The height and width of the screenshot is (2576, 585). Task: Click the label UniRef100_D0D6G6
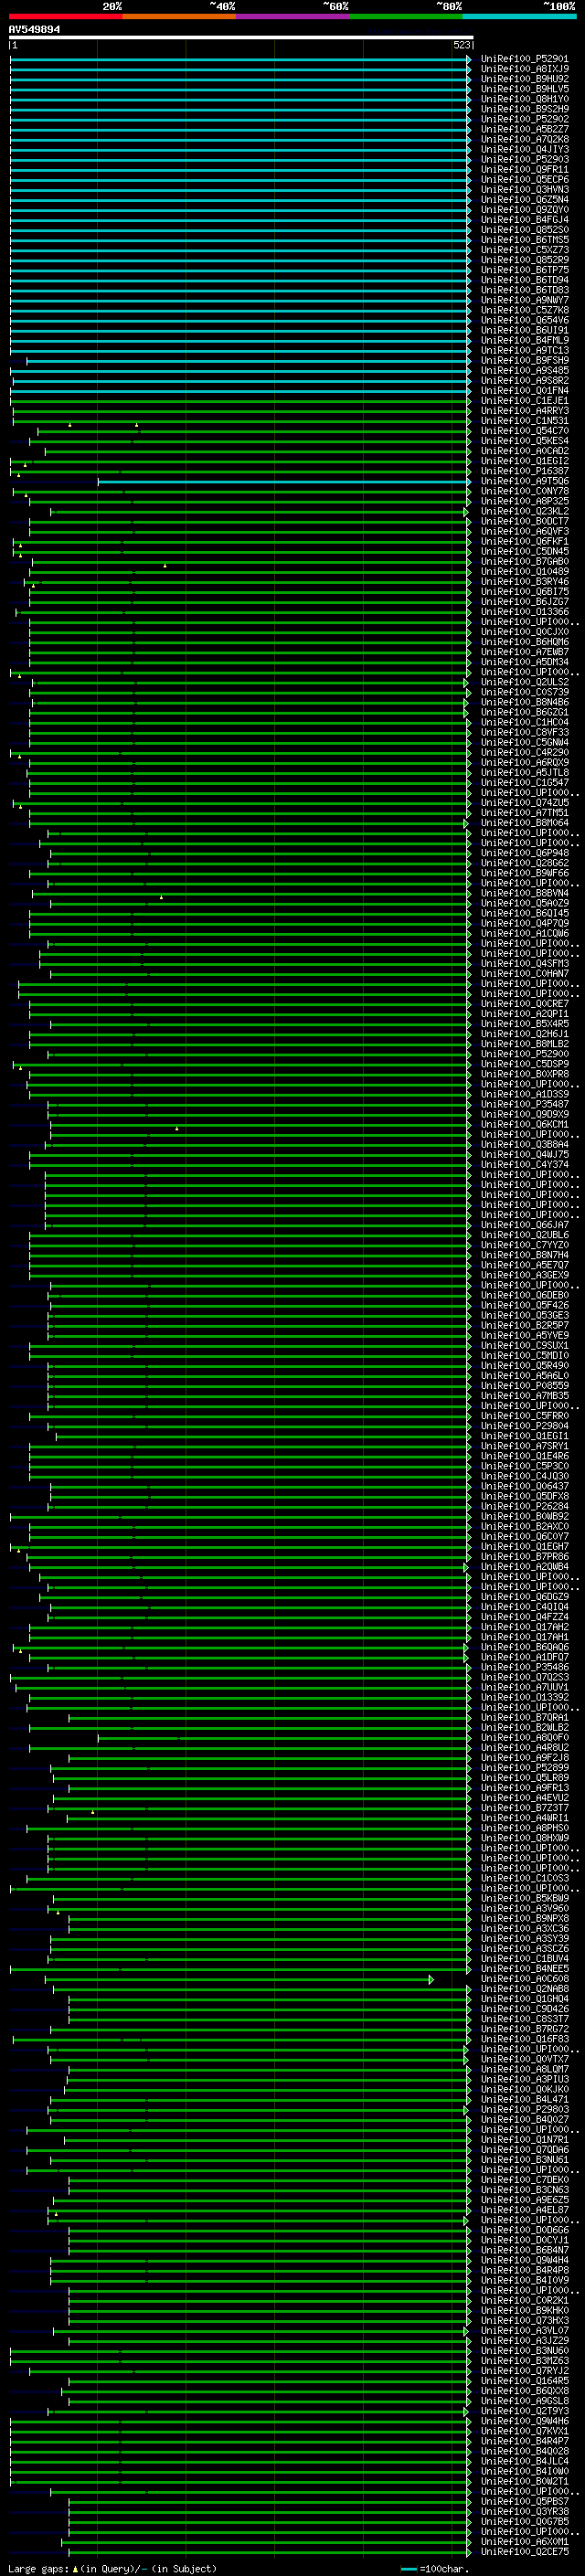tap(525, 2229)
